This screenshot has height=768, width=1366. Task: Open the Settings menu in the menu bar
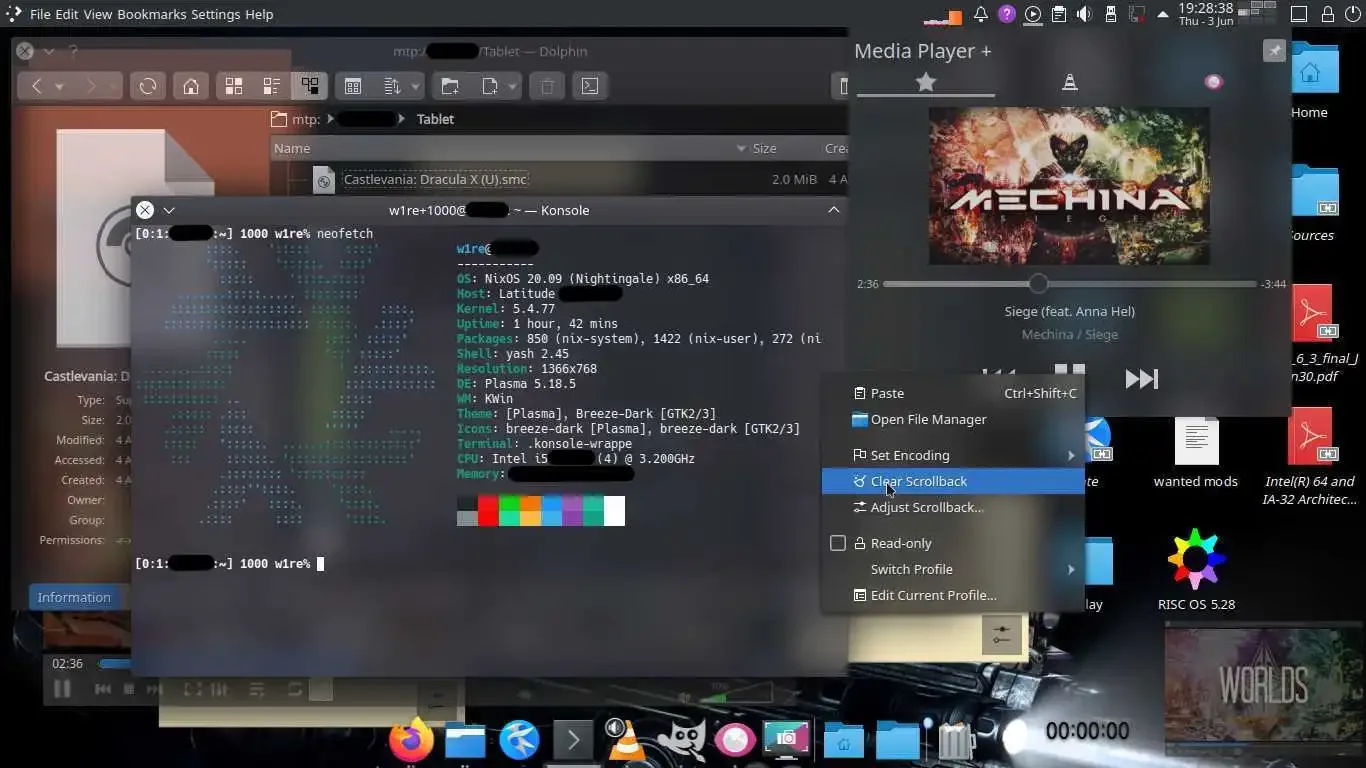pyautogui.click(x=216, y=14)
